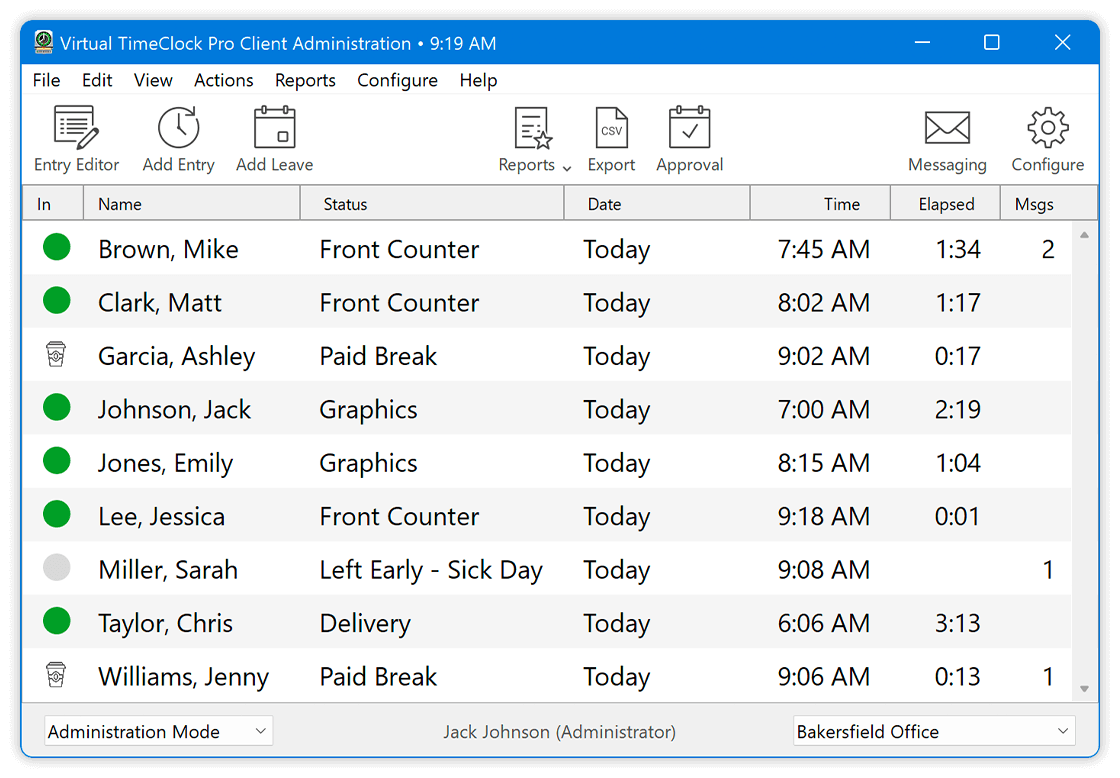Open the Help menu
This screenshot has width=1120, height=778.
[478, 80]
